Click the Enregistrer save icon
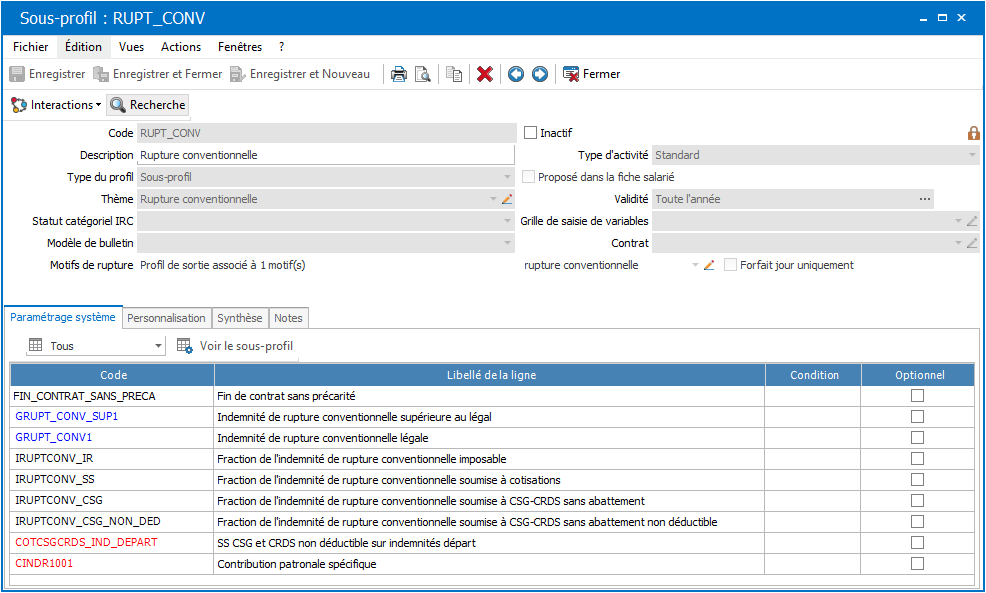This screenshot has height=593, width=986. point(17,74)
